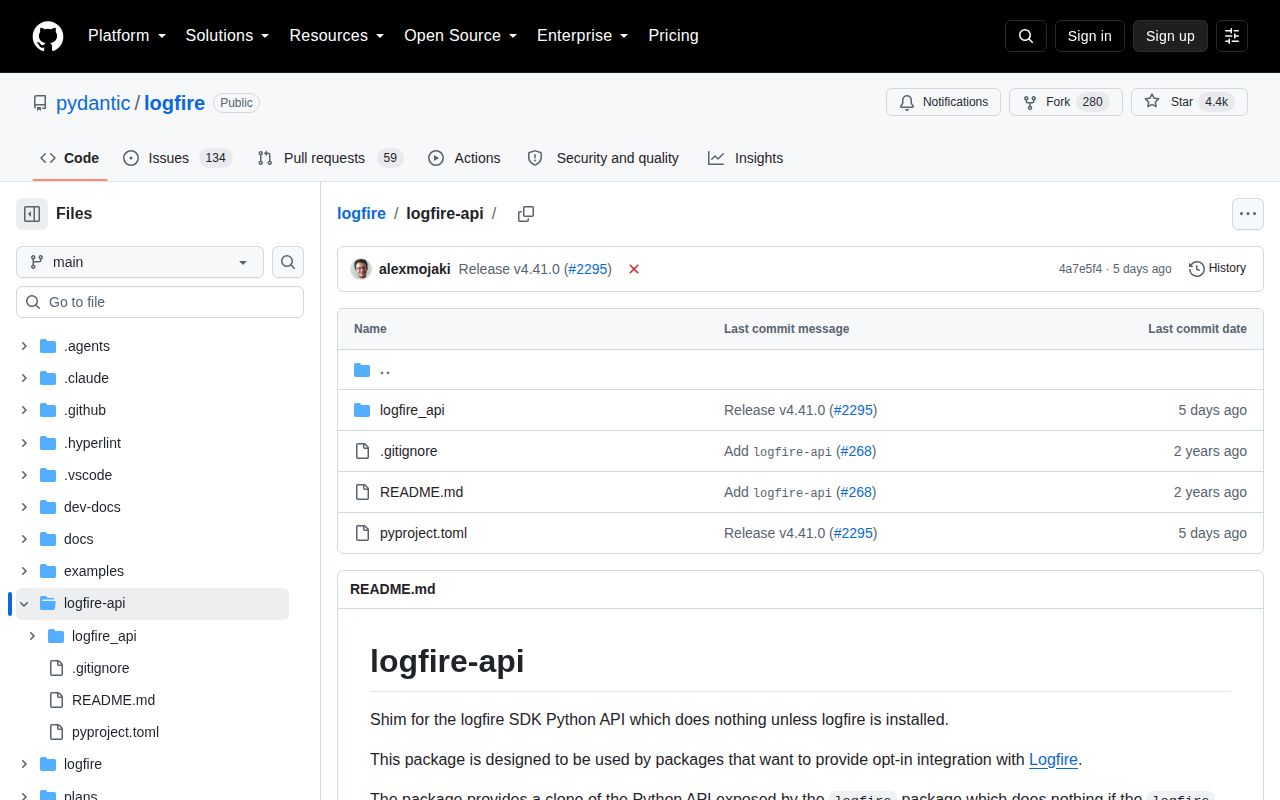The height and width of the screenshot is (800, 1280).
Task: Expand the .github folder in tree
Action: 24,410
